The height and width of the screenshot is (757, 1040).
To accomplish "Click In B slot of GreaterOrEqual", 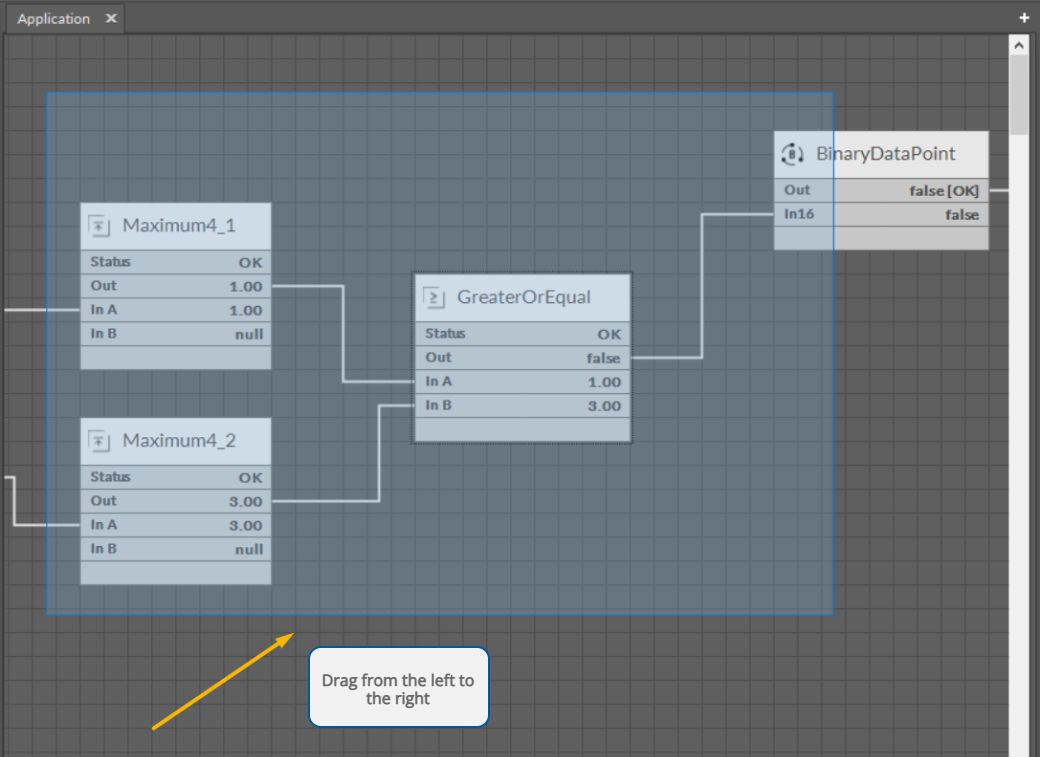I will [523, 406].
